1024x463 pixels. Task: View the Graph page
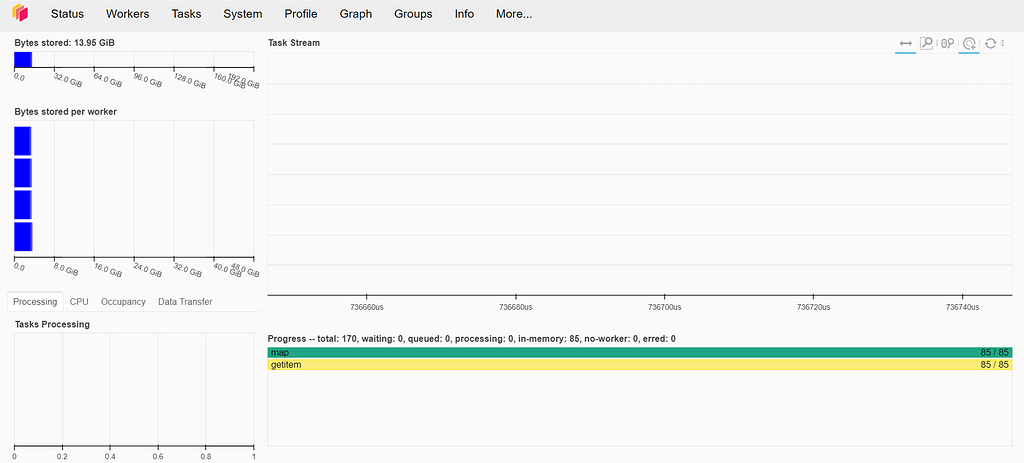pyautogui.click(x=355, y=14)
